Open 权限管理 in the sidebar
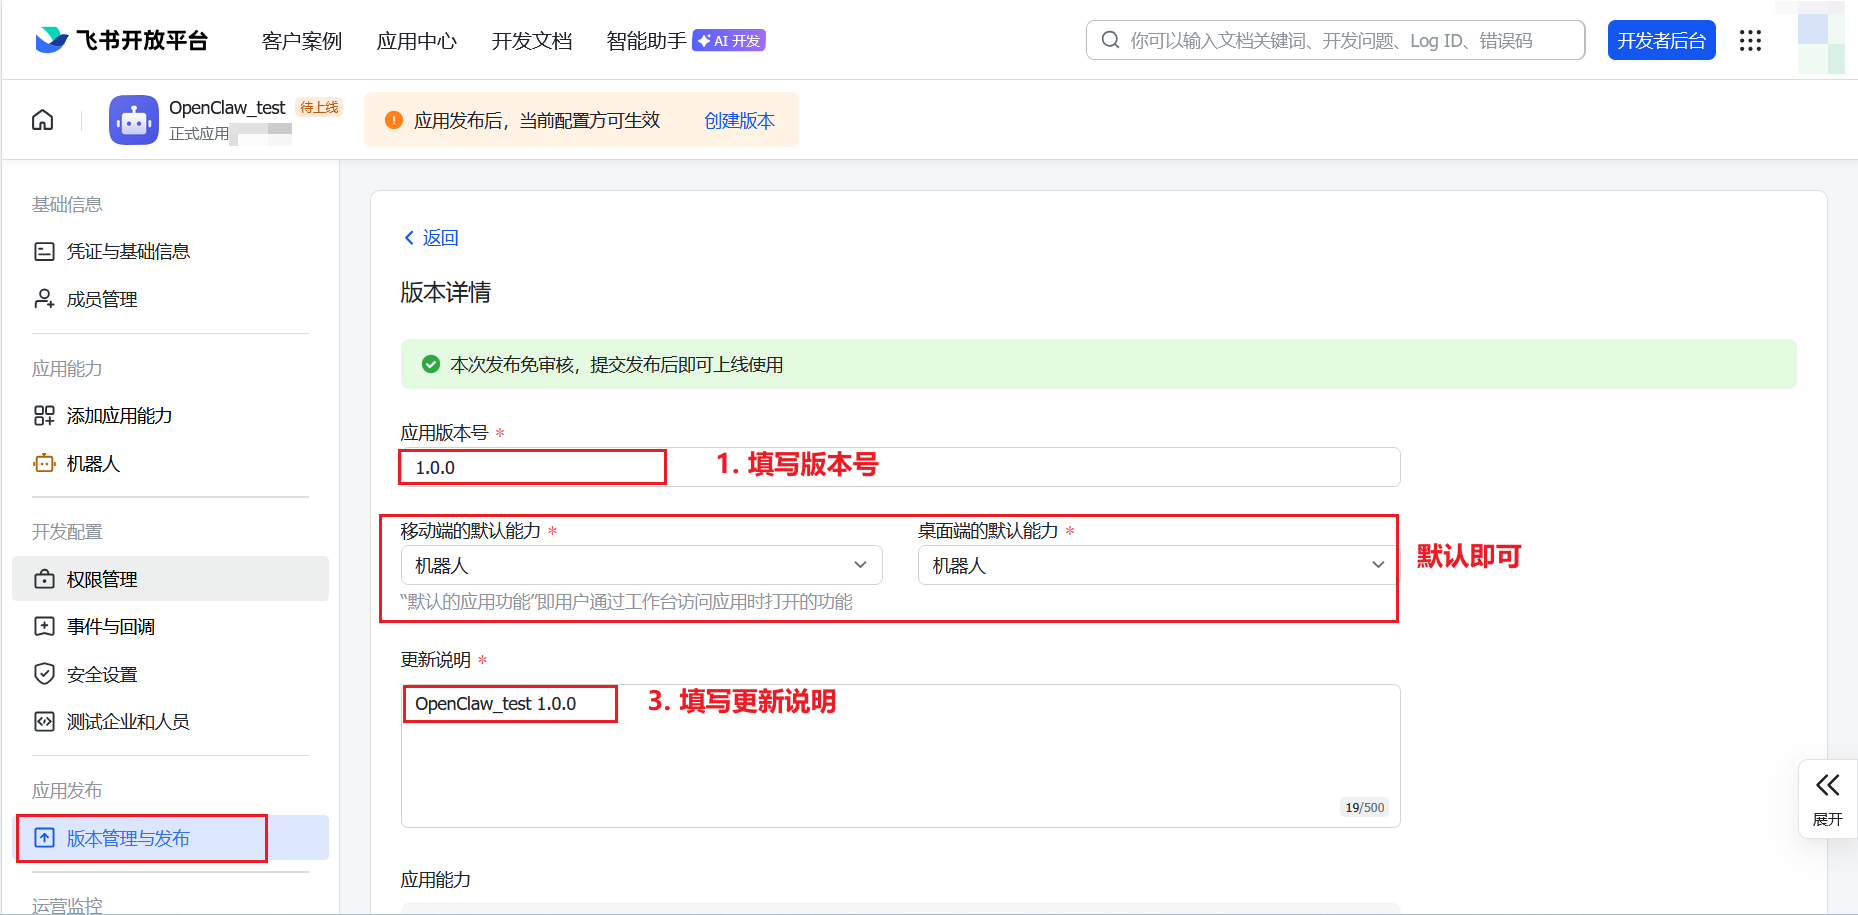This screenshot has width=1858, height=915. click(101, 578)
